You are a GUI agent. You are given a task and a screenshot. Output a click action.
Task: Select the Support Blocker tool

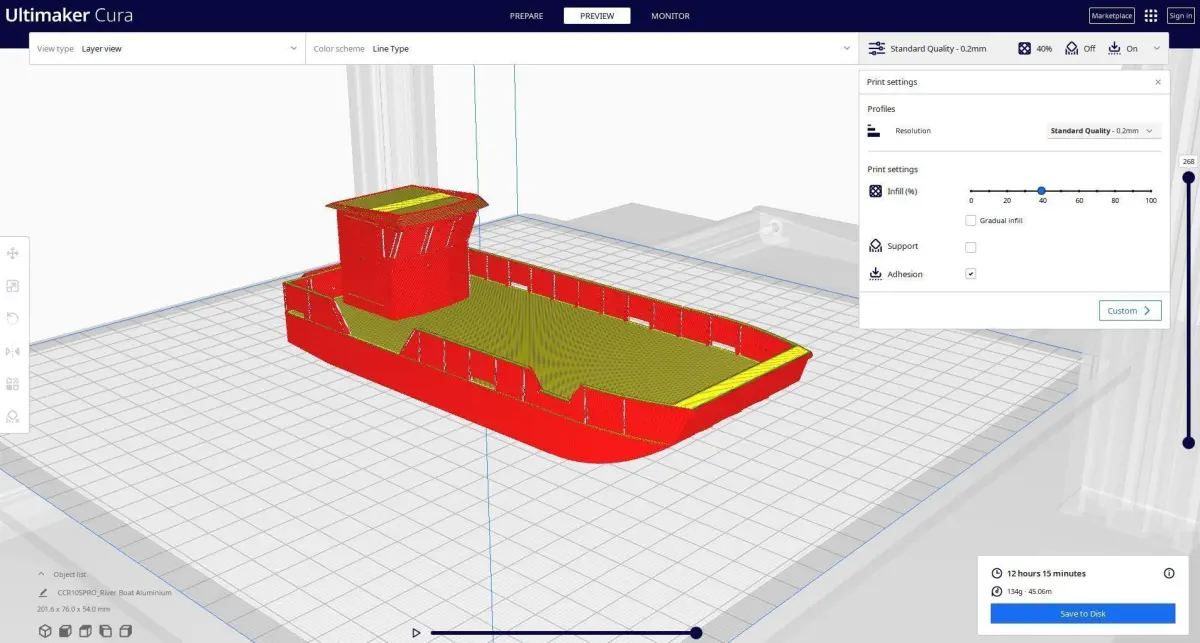pos(13,416)
